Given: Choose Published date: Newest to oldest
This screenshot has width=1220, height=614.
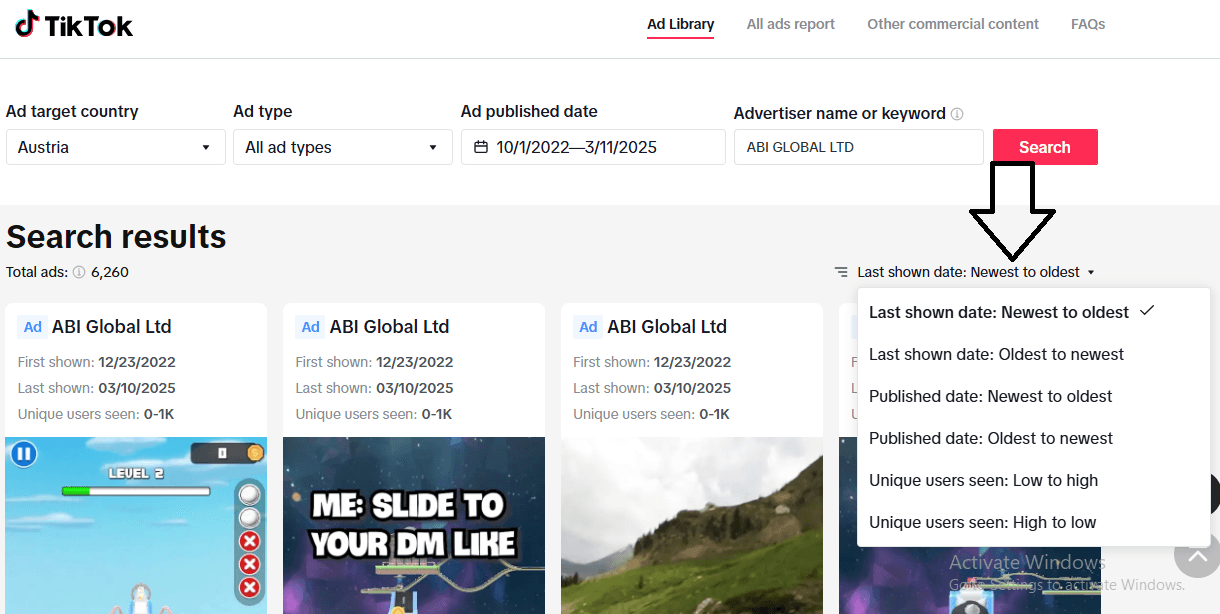Looking at the screenshot, I should (x=990, y=396).
